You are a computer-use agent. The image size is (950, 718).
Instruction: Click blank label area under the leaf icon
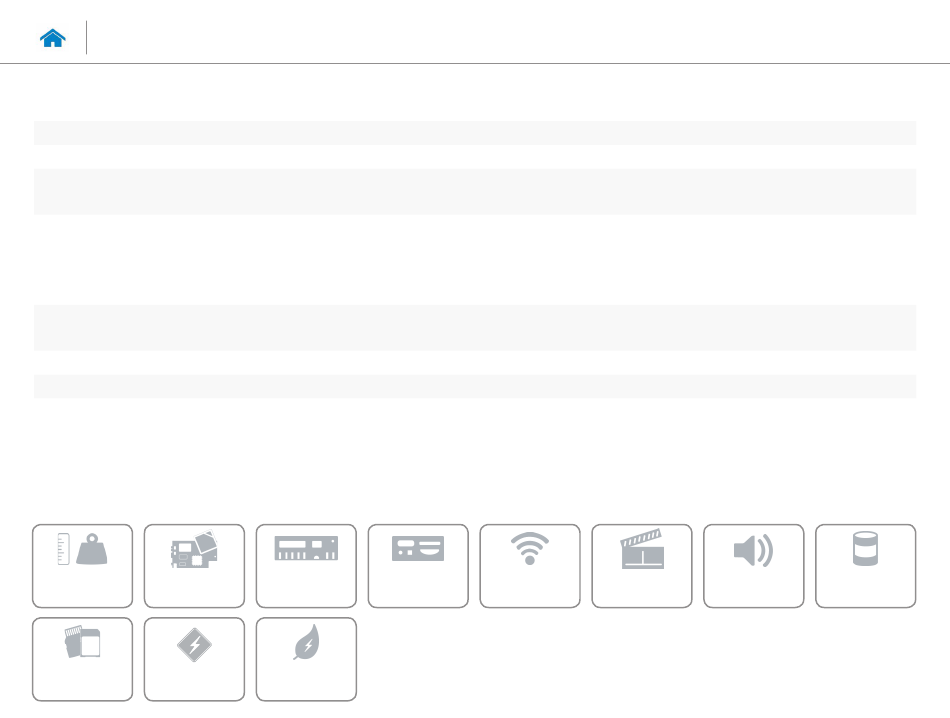click(x=306, y=682)
